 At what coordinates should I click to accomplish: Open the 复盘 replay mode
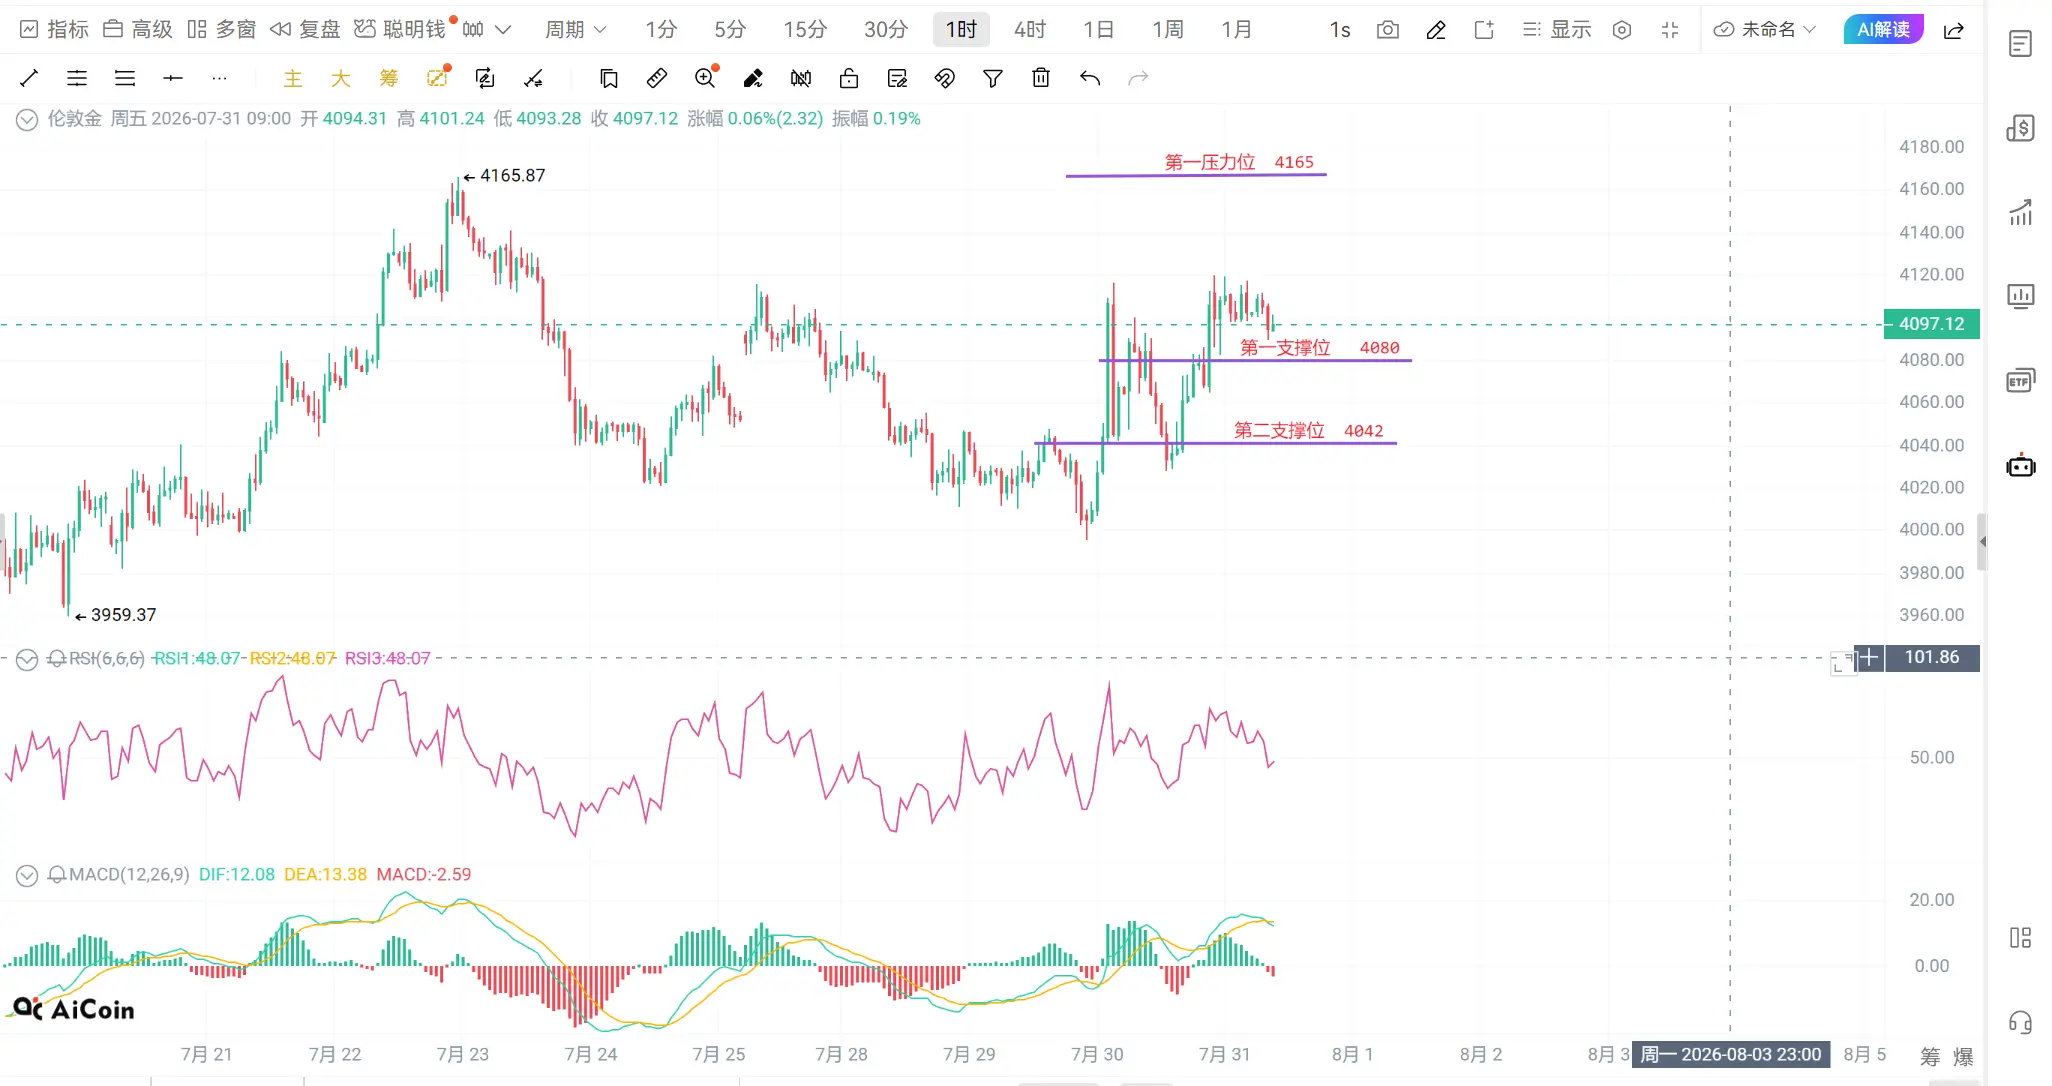pos(305,30)
